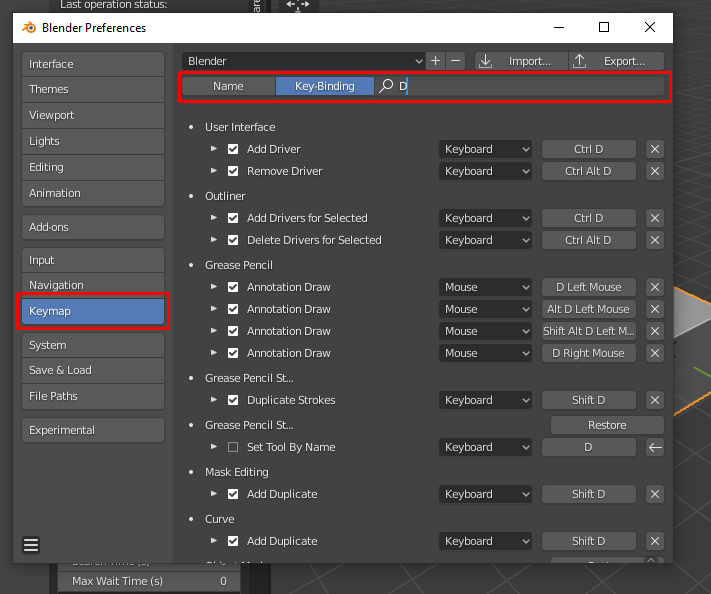Open Add Driver Keyboard type dropdown

[485, 149]
